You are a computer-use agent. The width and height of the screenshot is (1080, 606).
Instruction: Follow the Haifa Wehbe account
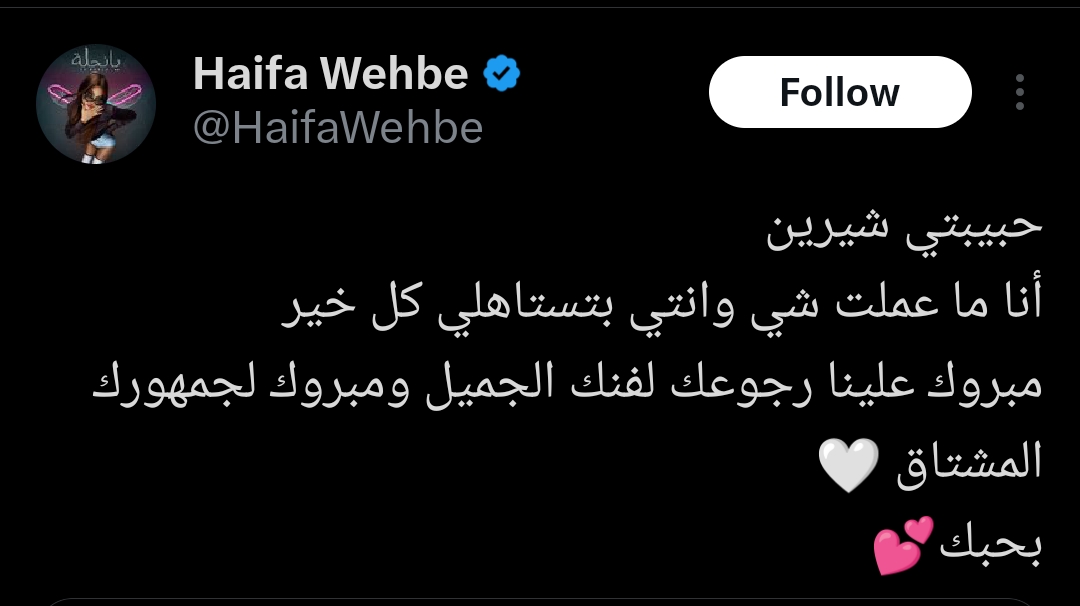pos(840,92)
